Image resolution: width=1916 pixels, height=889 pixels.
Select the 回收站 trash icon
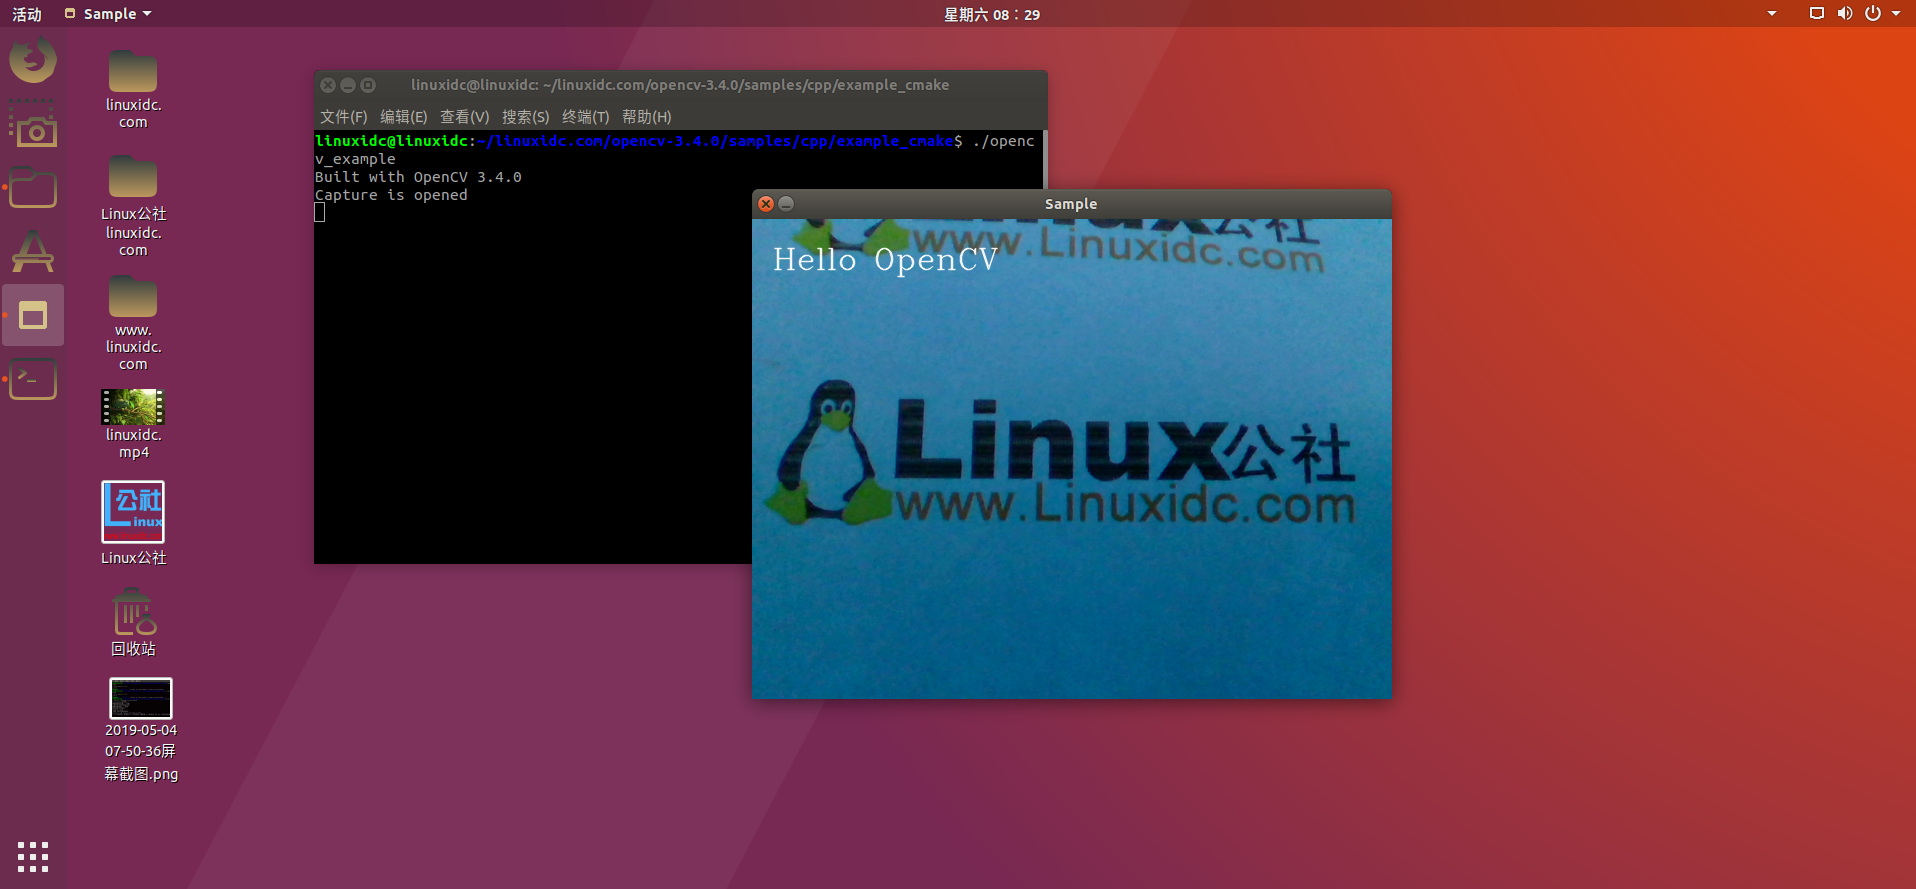[133, 623]
